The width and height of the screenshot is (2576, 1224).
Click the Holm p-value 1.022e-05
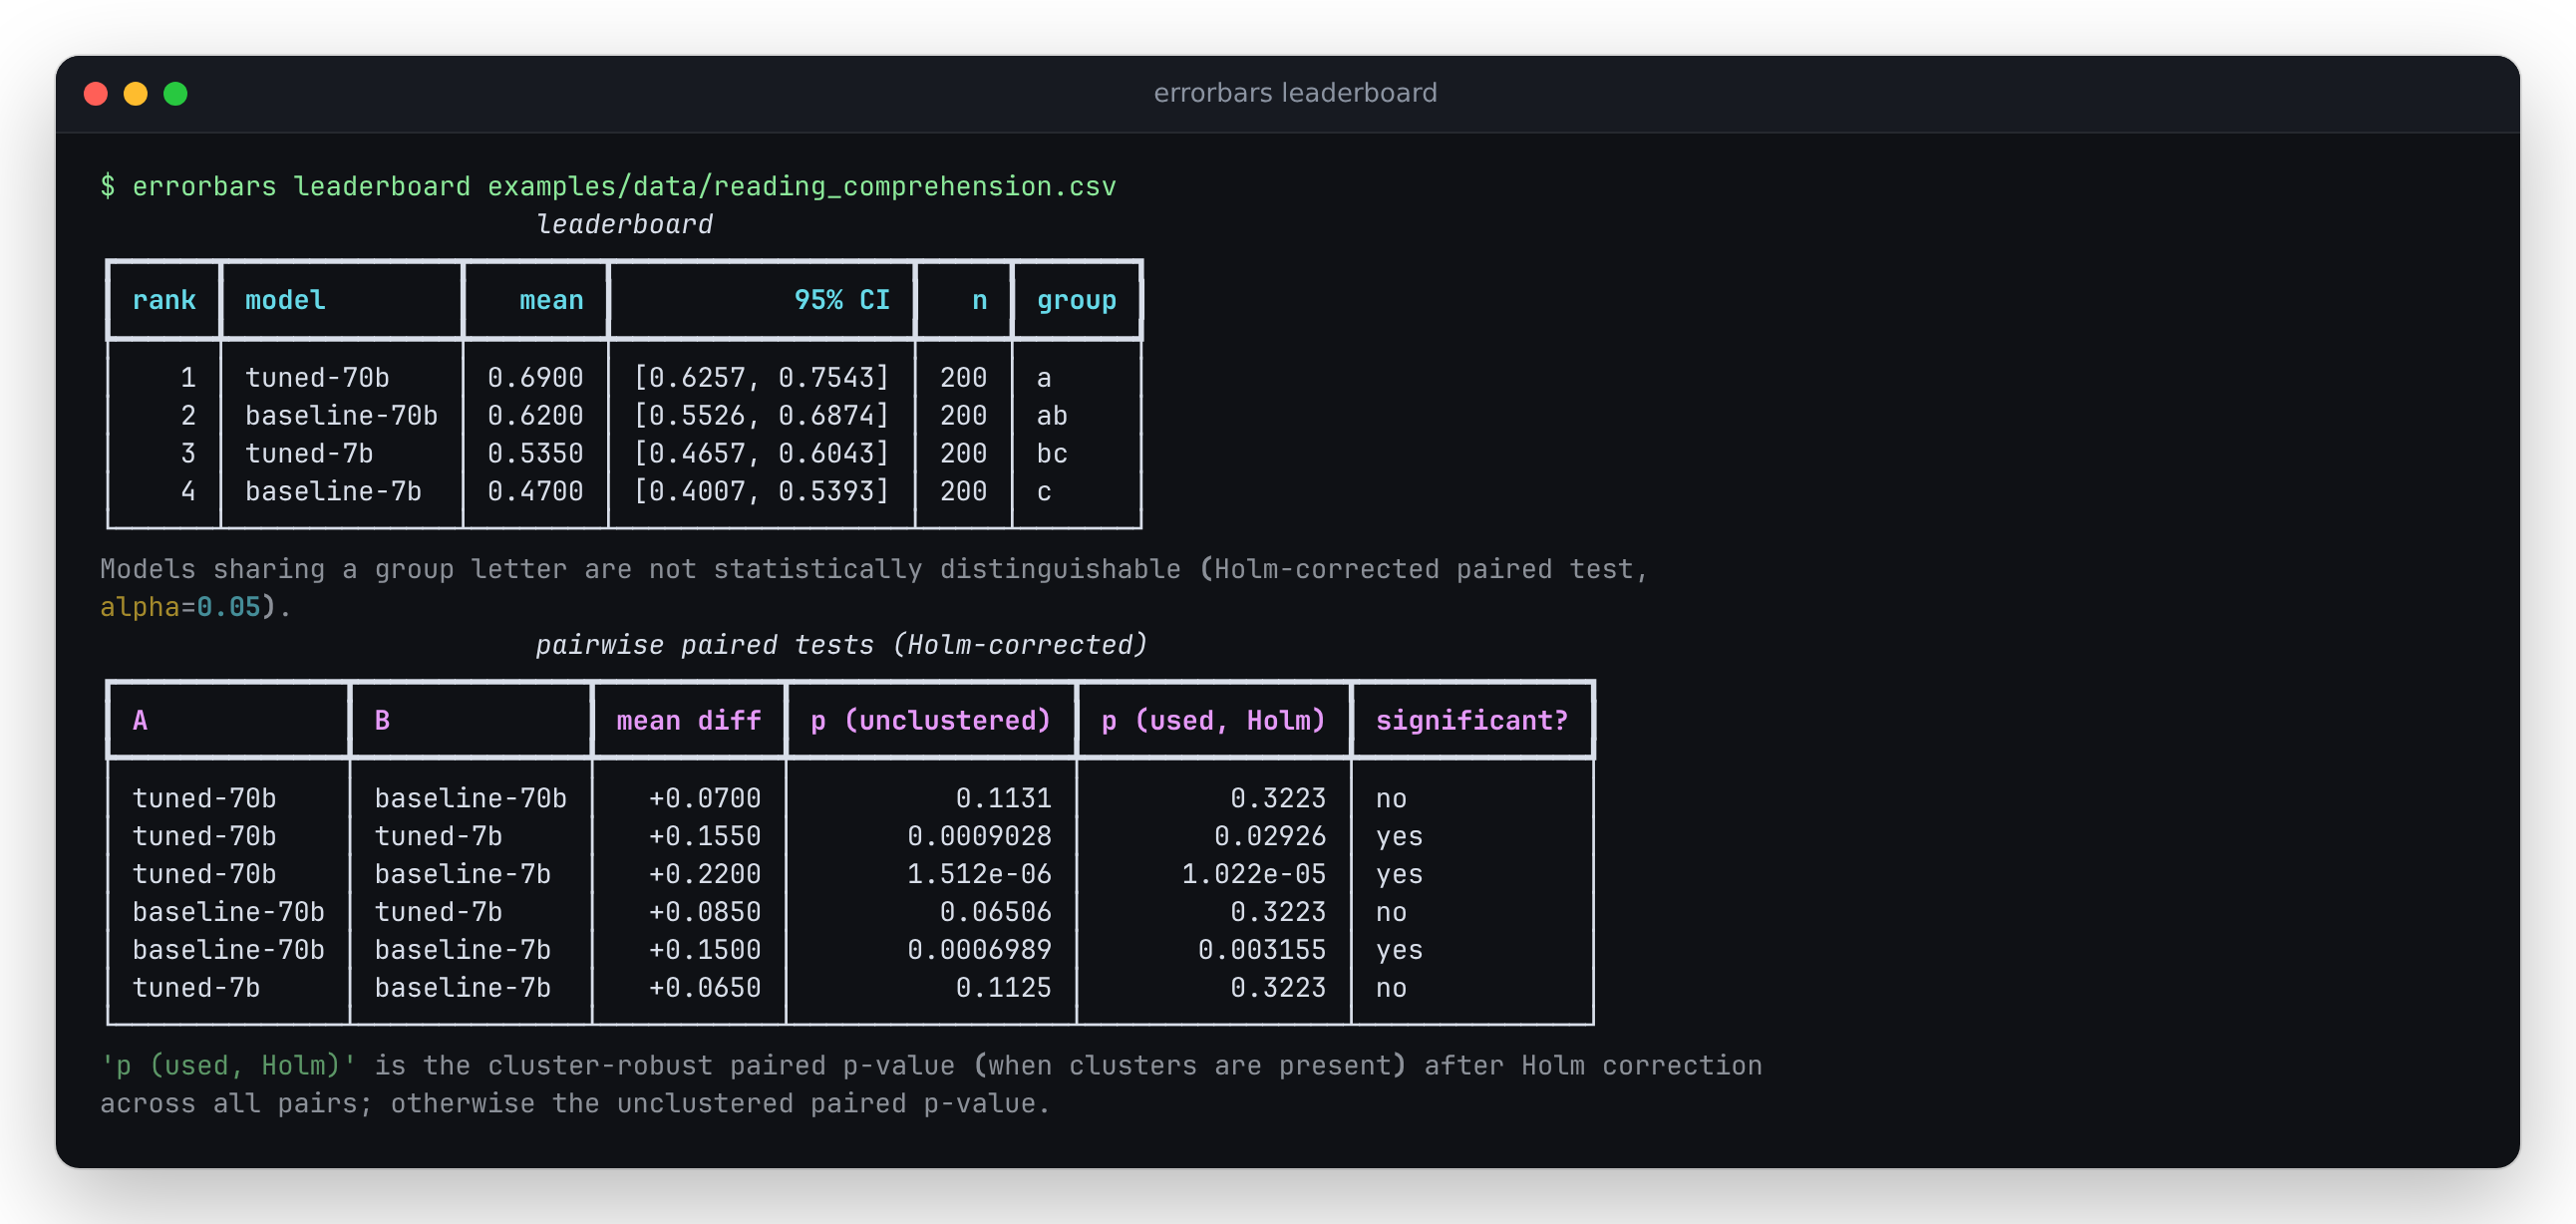[x=1254, y=875]
